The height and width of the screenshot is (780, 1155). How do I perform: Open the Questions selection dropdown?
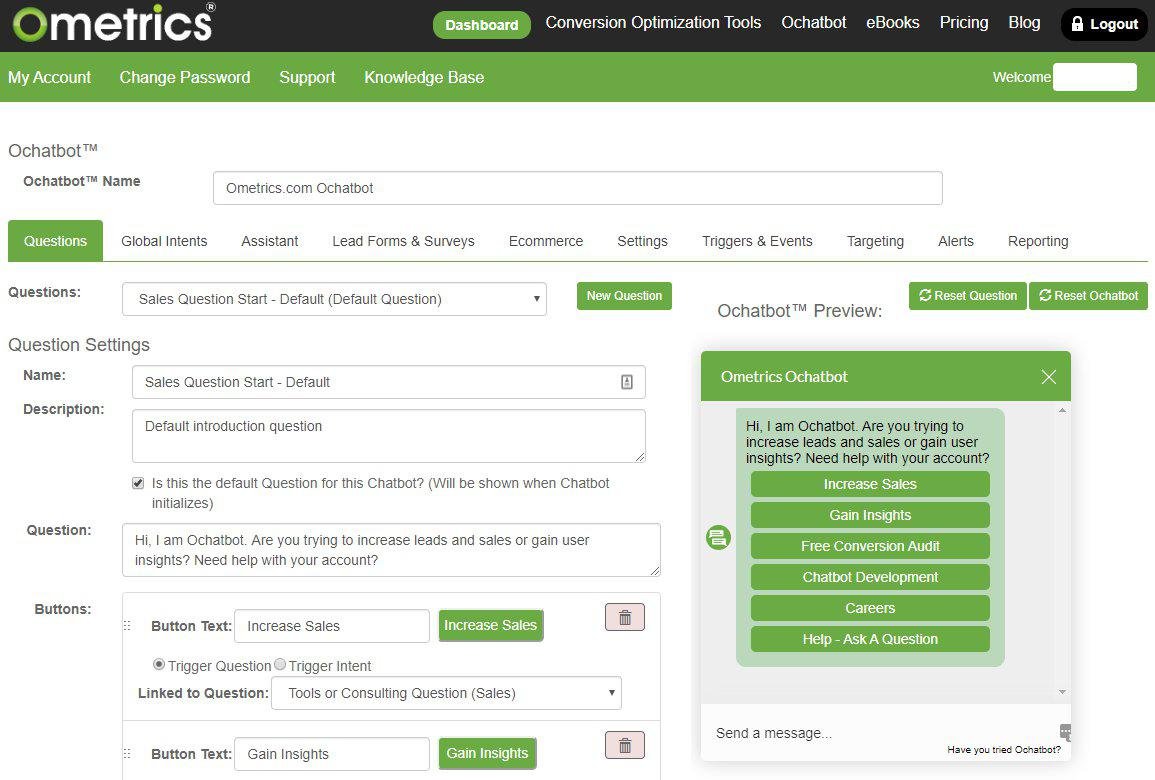334,299
